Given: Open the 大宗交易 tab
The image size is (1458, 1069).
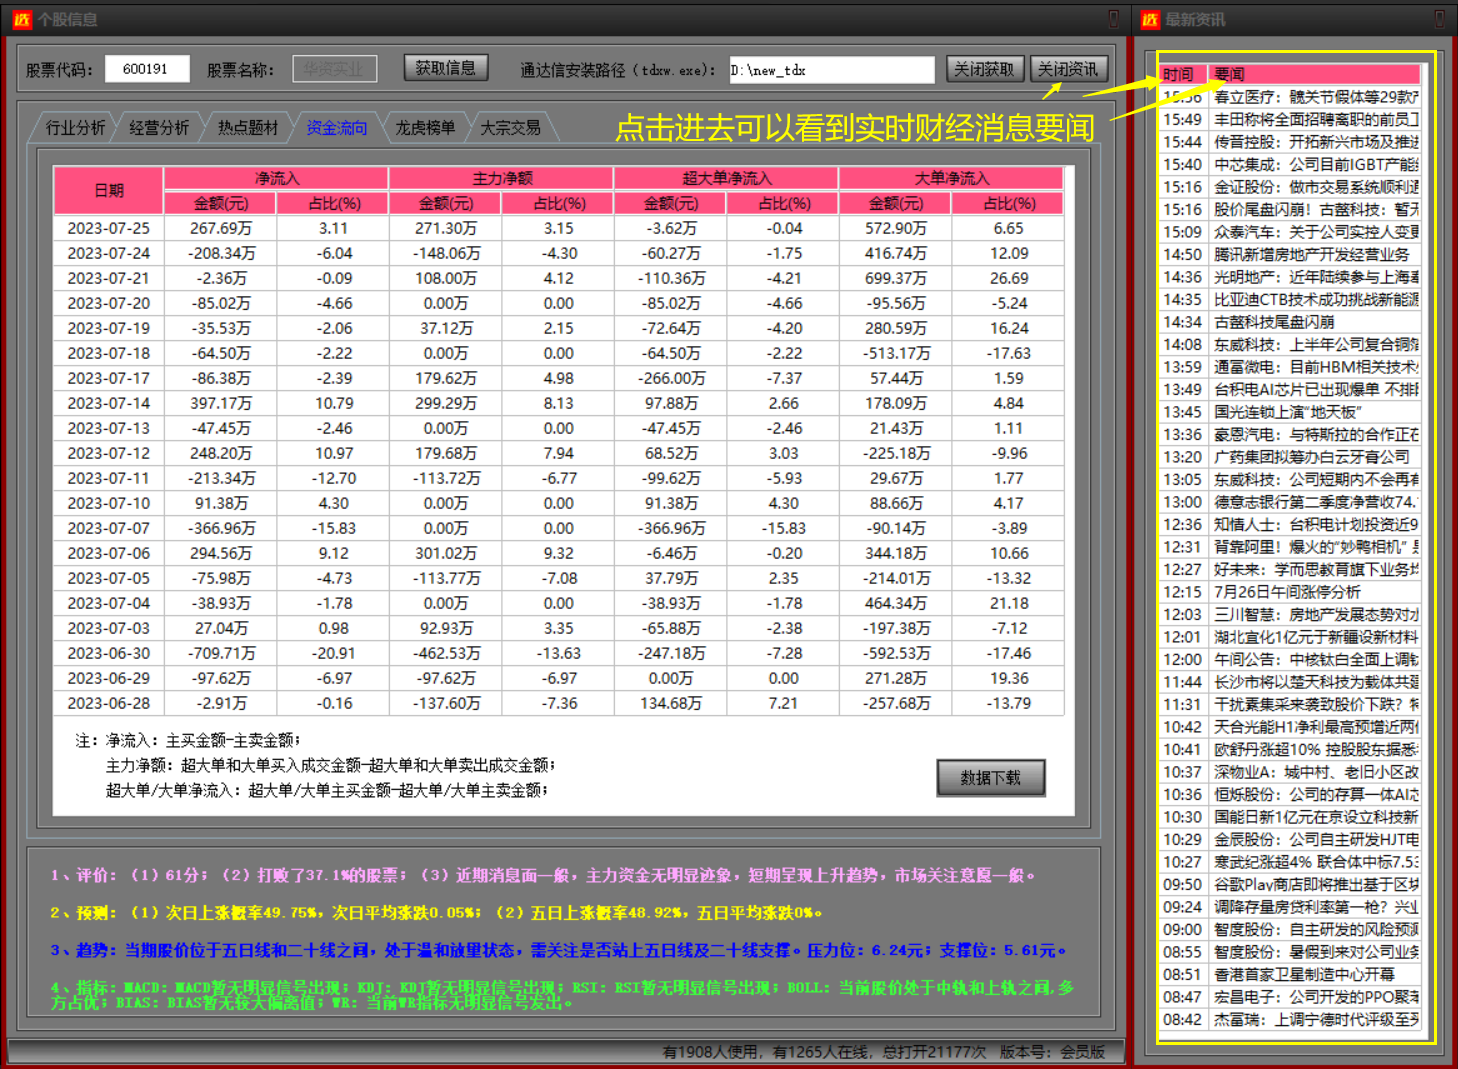Looking at the screenshot, I should (510, 128).
